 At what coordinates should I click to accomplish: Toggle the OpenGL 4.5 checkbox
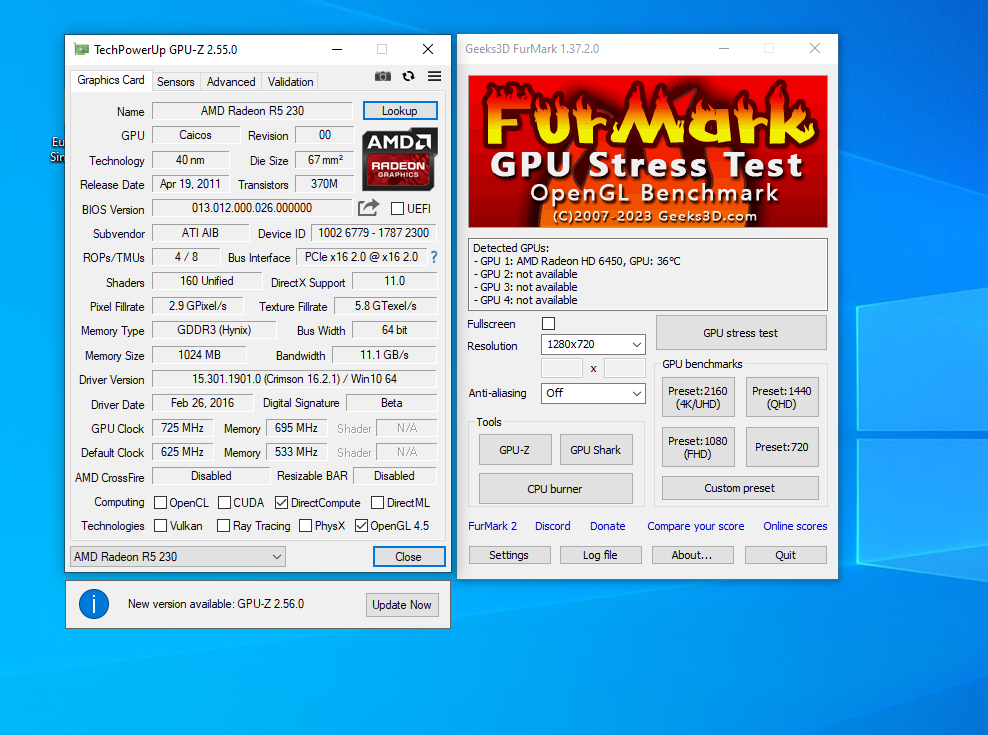tap(362, 526)
